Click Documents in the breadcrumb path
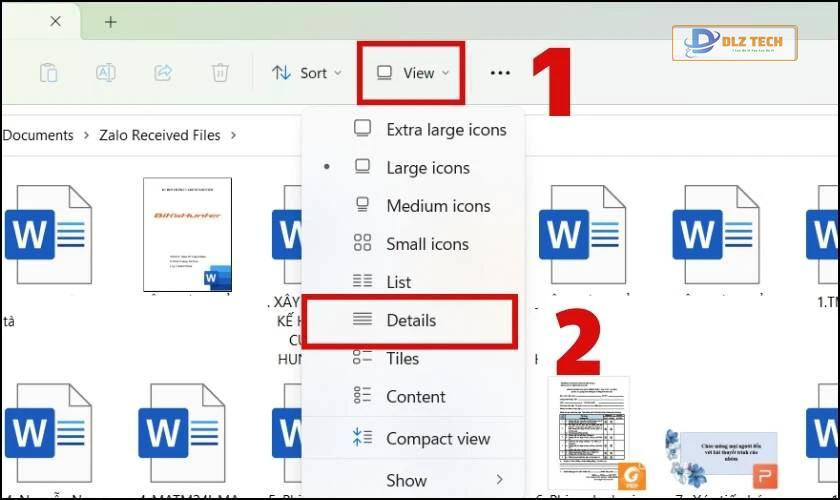Viewport: 840px width, 500px height. click(38, 135)
